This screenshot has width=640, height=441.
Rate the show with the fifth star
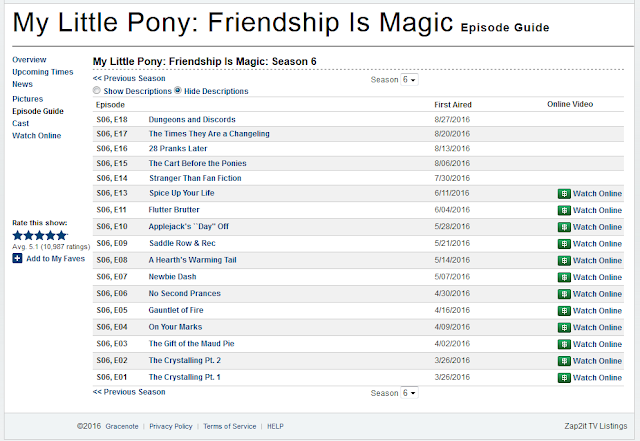tap(62, 235)
